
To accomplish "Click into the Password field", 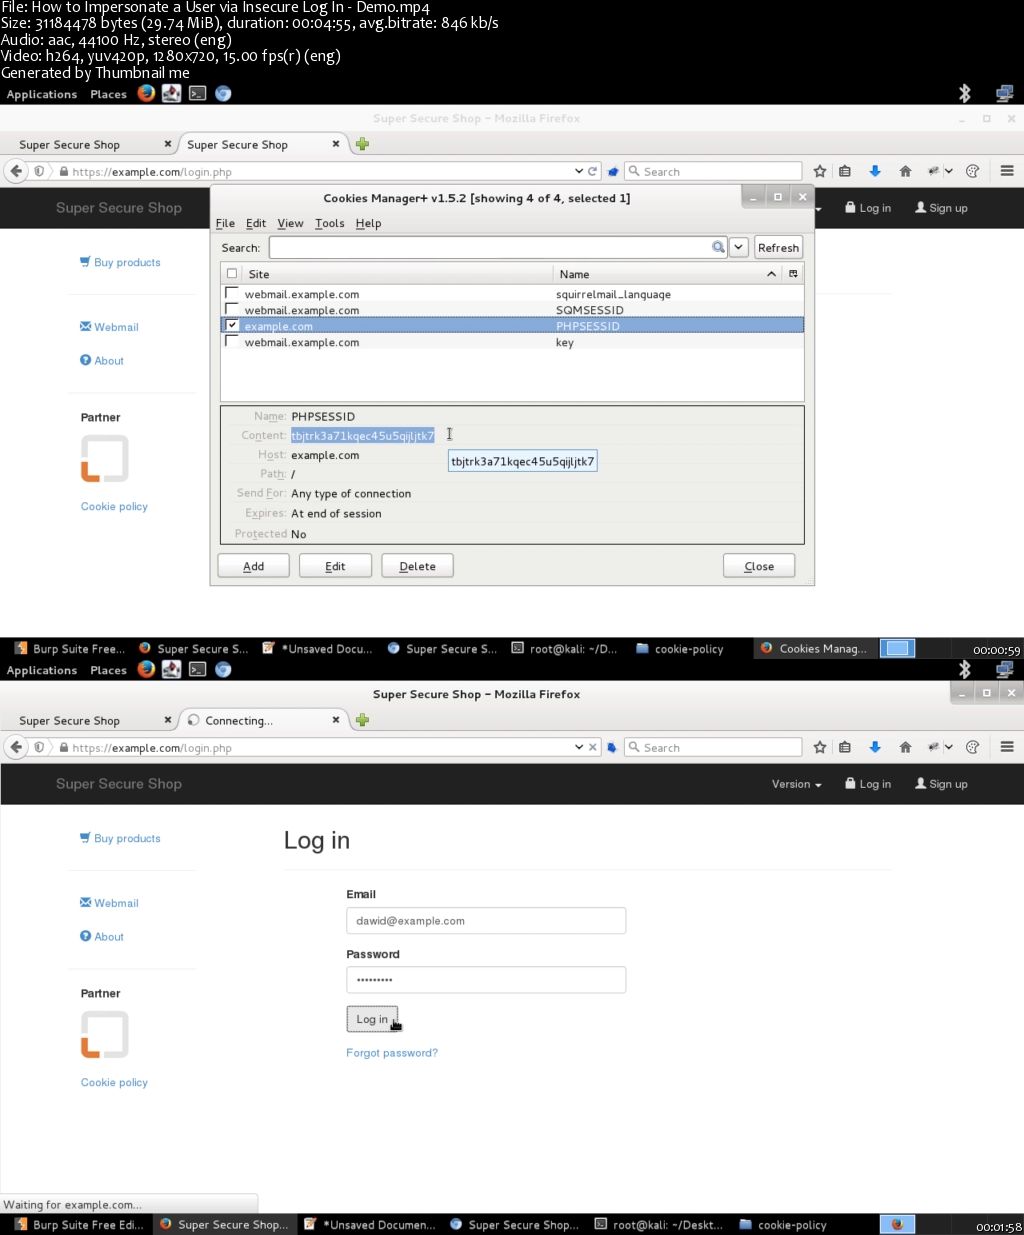I will (x=486, y=980).
